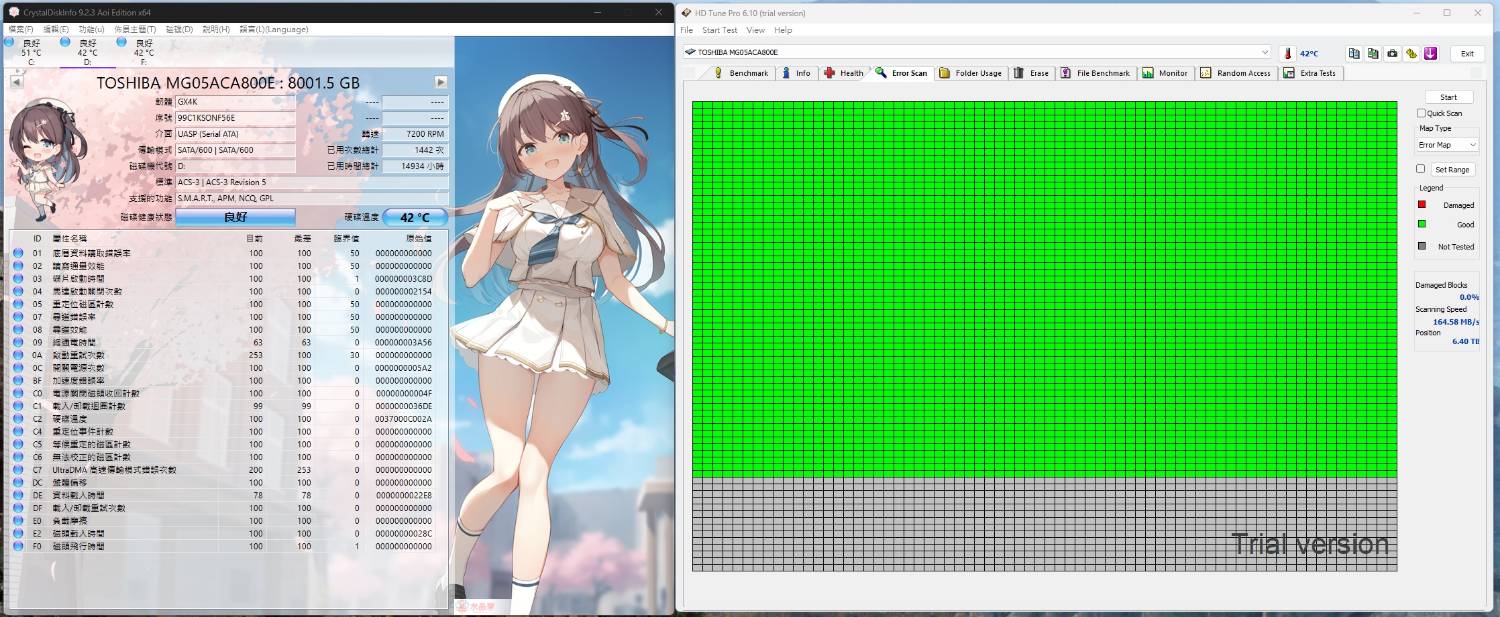Viewport: 1500px width, 617px height.
Task: Enable the Quick Scan checkbox
Action: [x=1421, y=113]
